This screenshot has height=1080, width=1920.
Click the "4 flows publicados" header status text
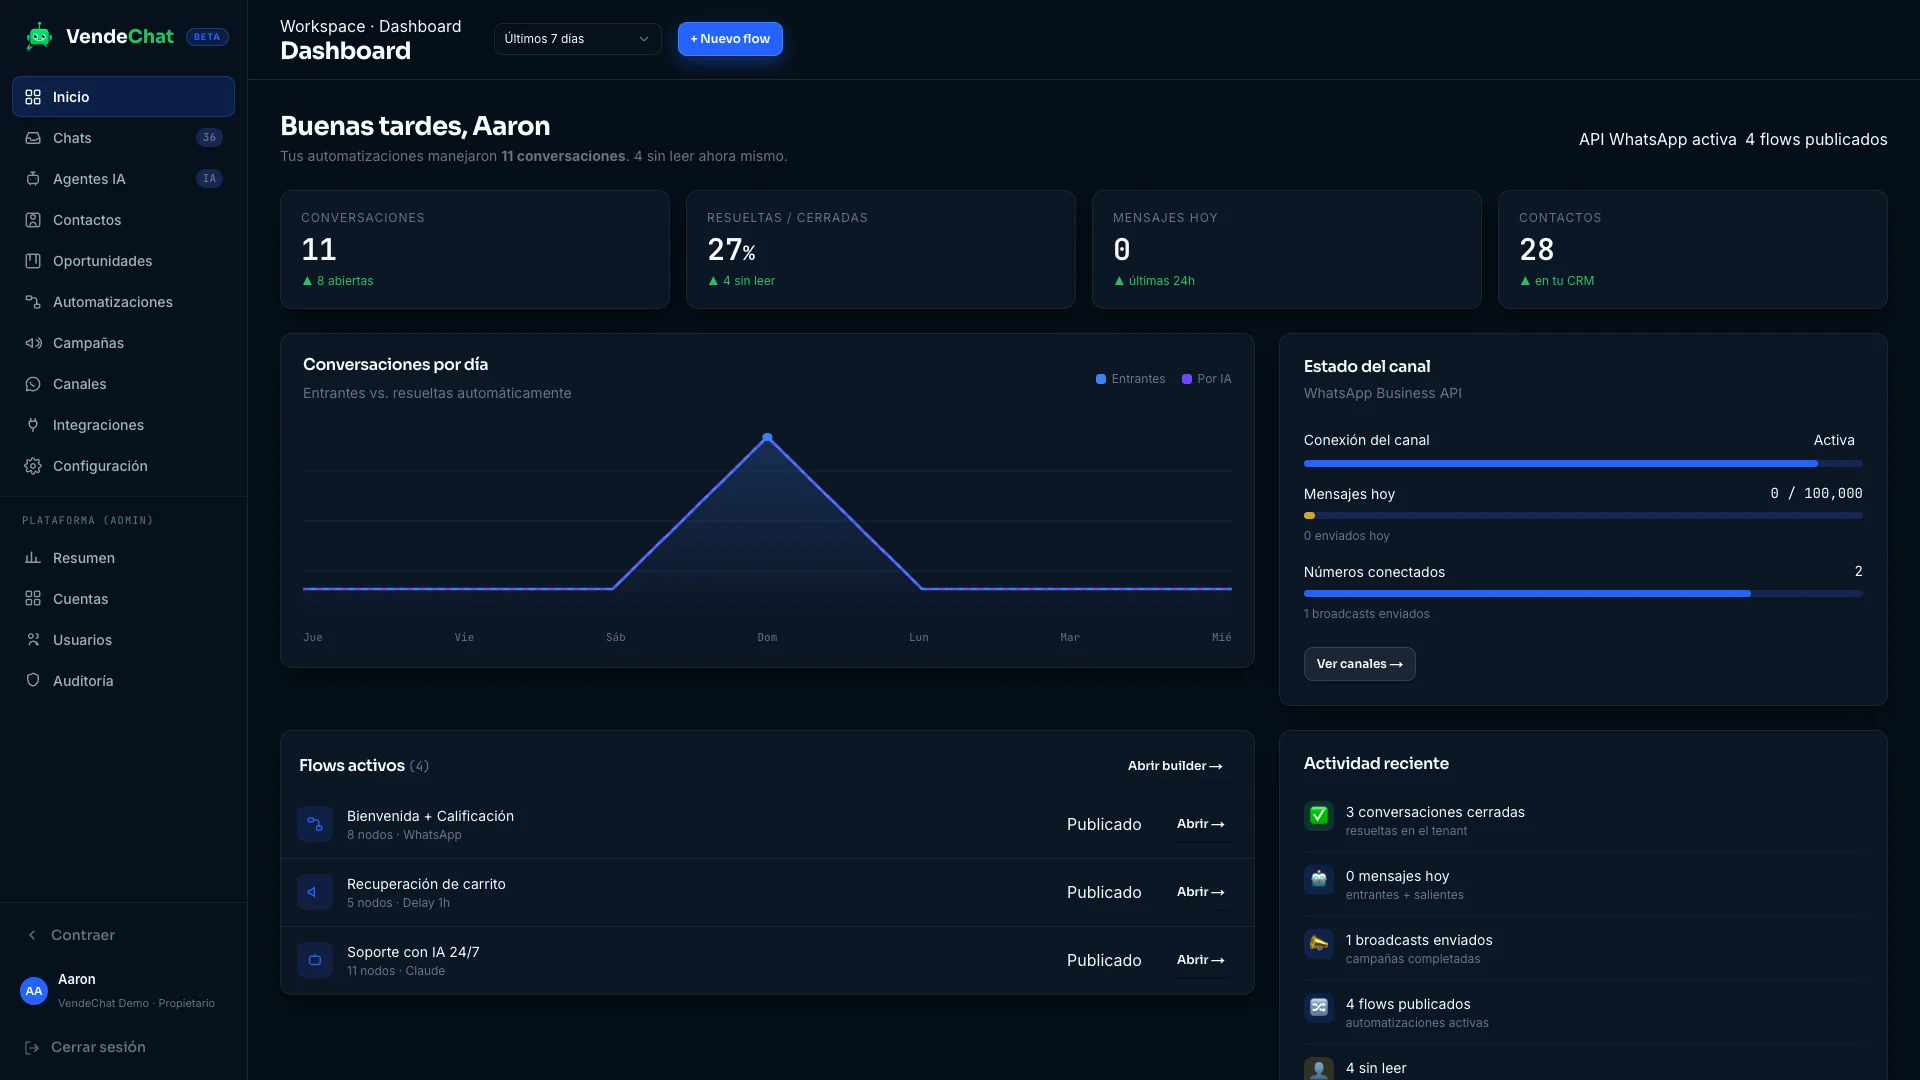[1816, 140]
